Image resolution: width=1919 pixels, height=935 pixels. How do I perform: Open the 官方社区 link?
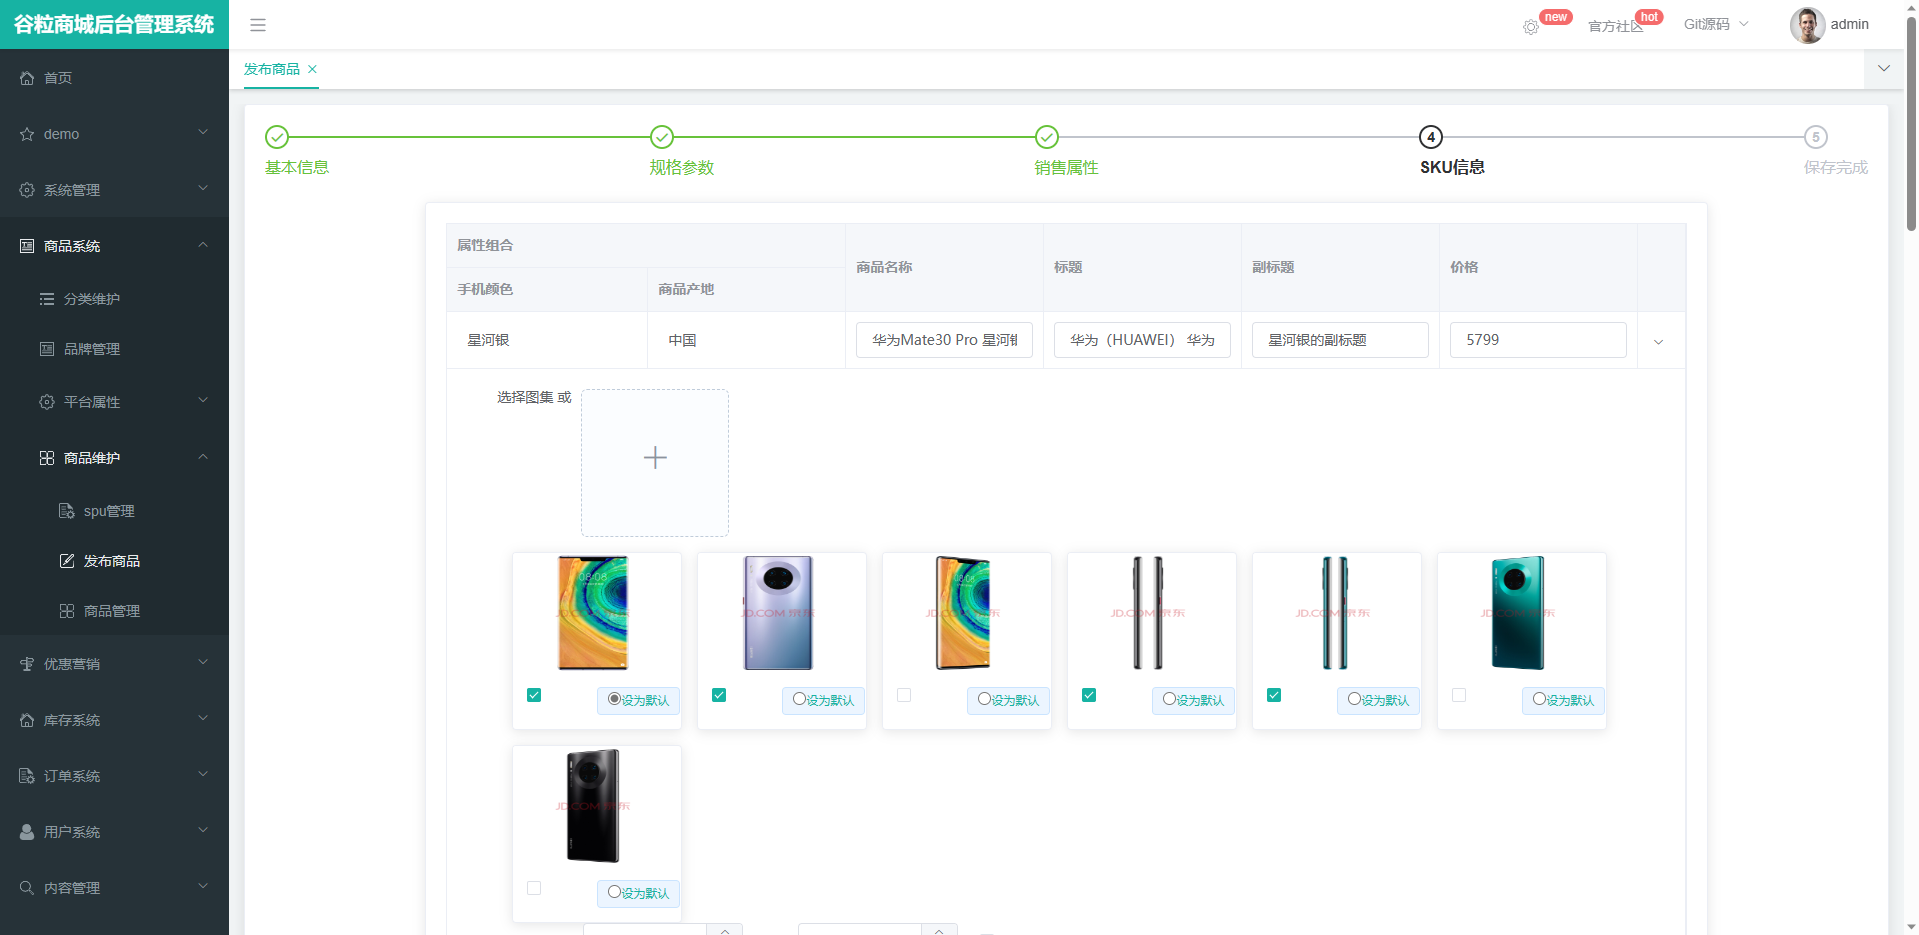coord(1614,26)
